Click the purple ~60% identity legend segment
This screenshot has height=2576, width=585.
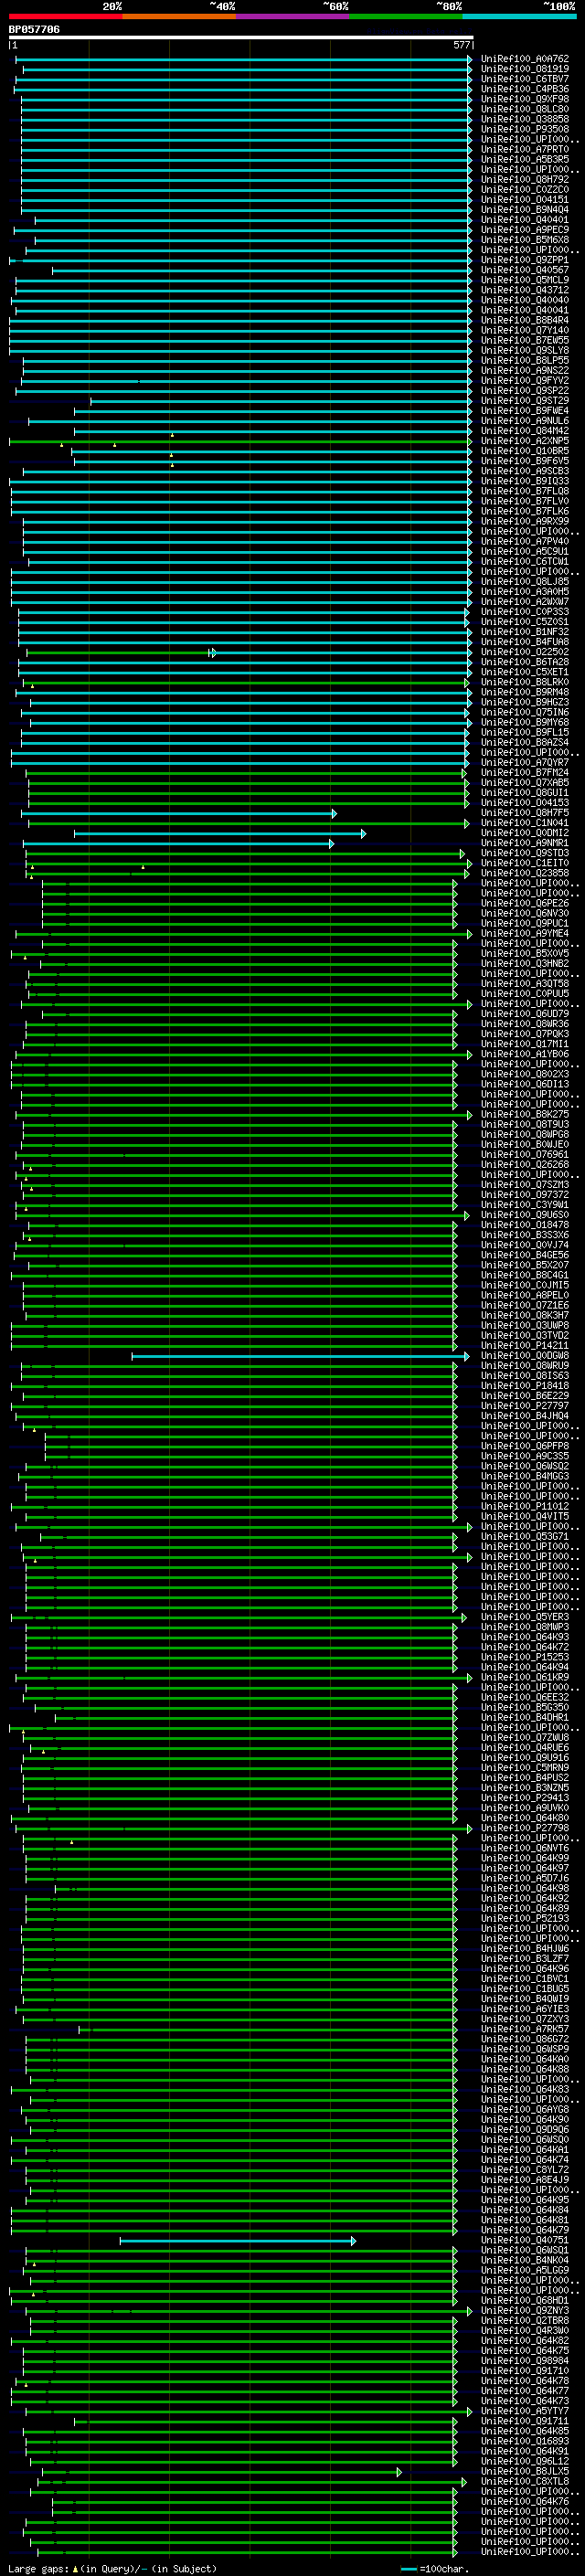pos(293,16)
